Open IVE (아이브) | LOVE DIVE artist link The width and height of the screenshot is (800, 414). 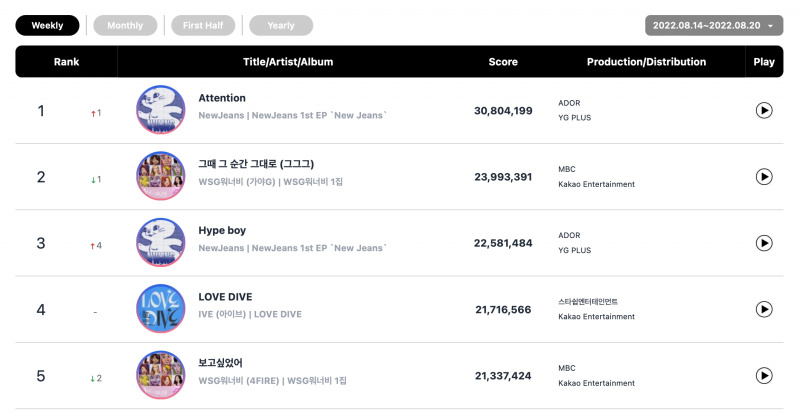click(x=250, y=314)
